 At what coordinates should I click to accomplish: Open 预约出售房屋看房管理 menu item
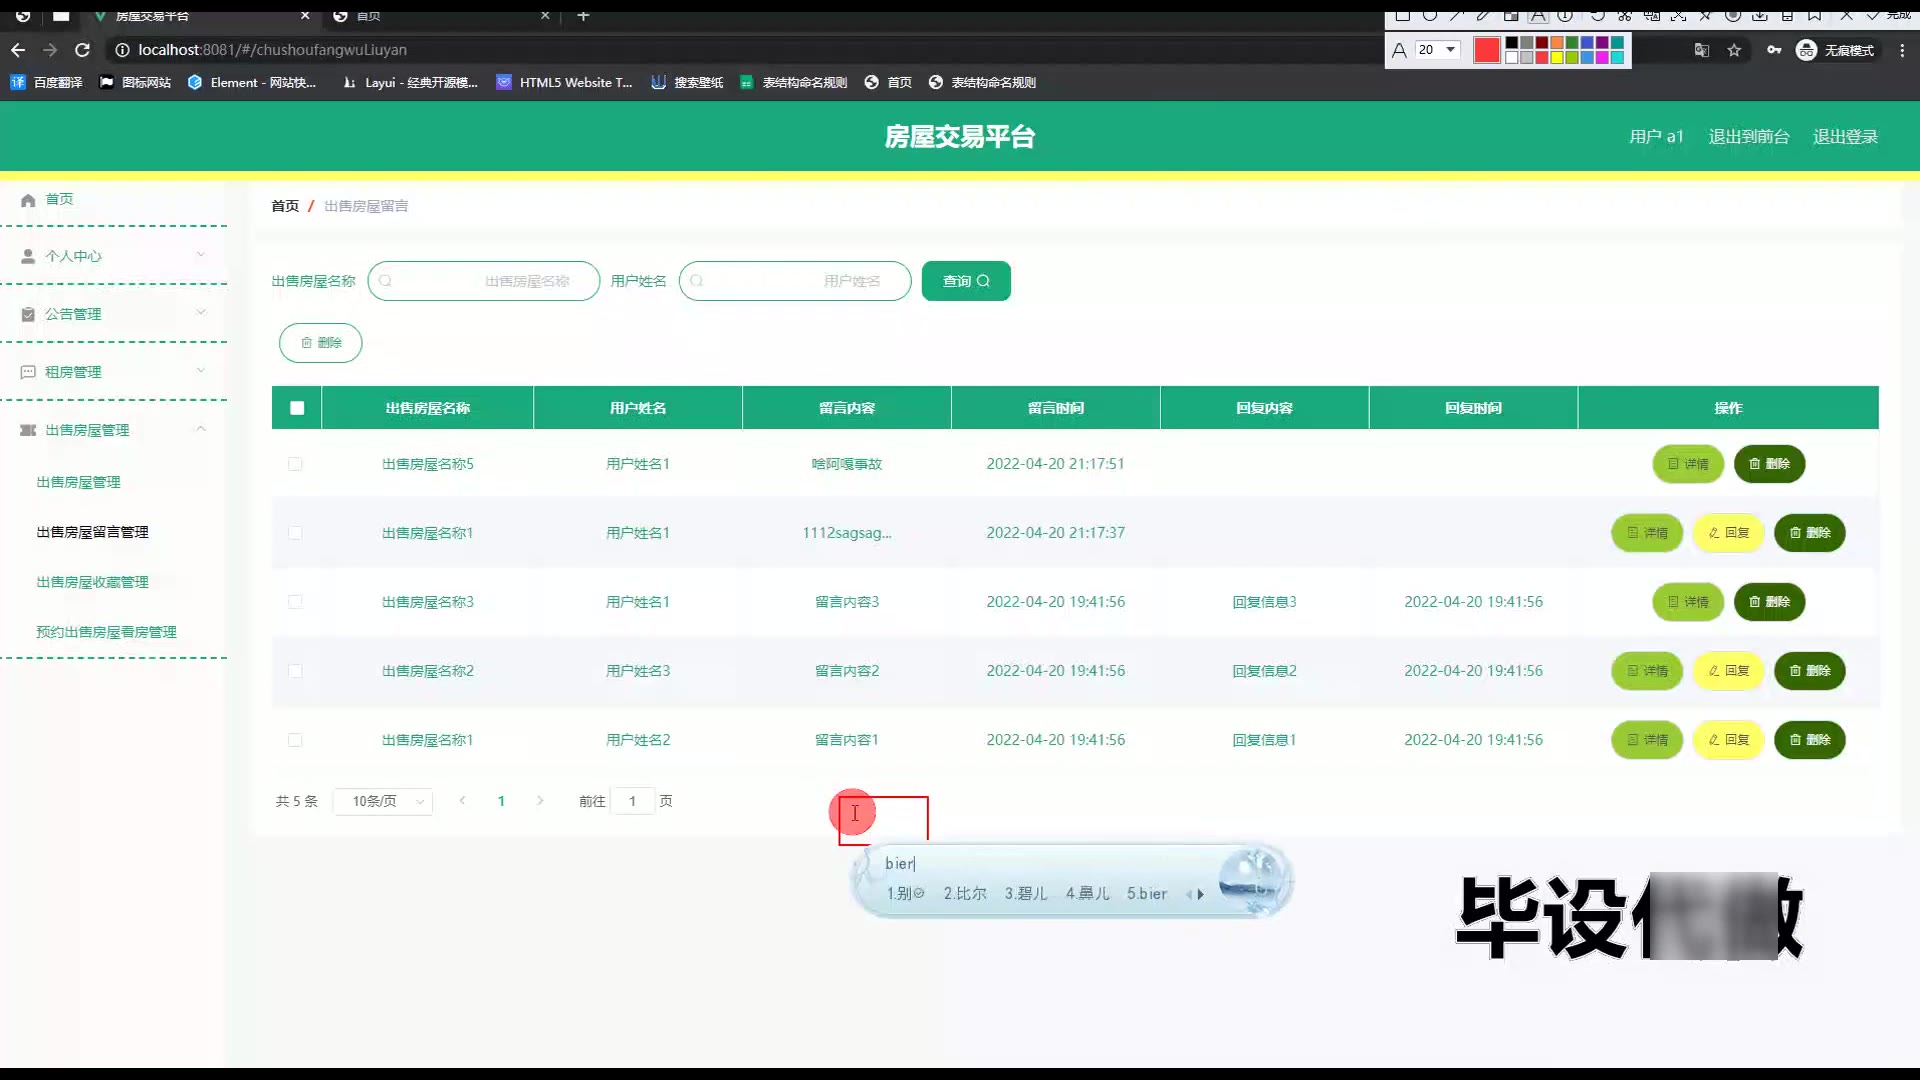106,632
